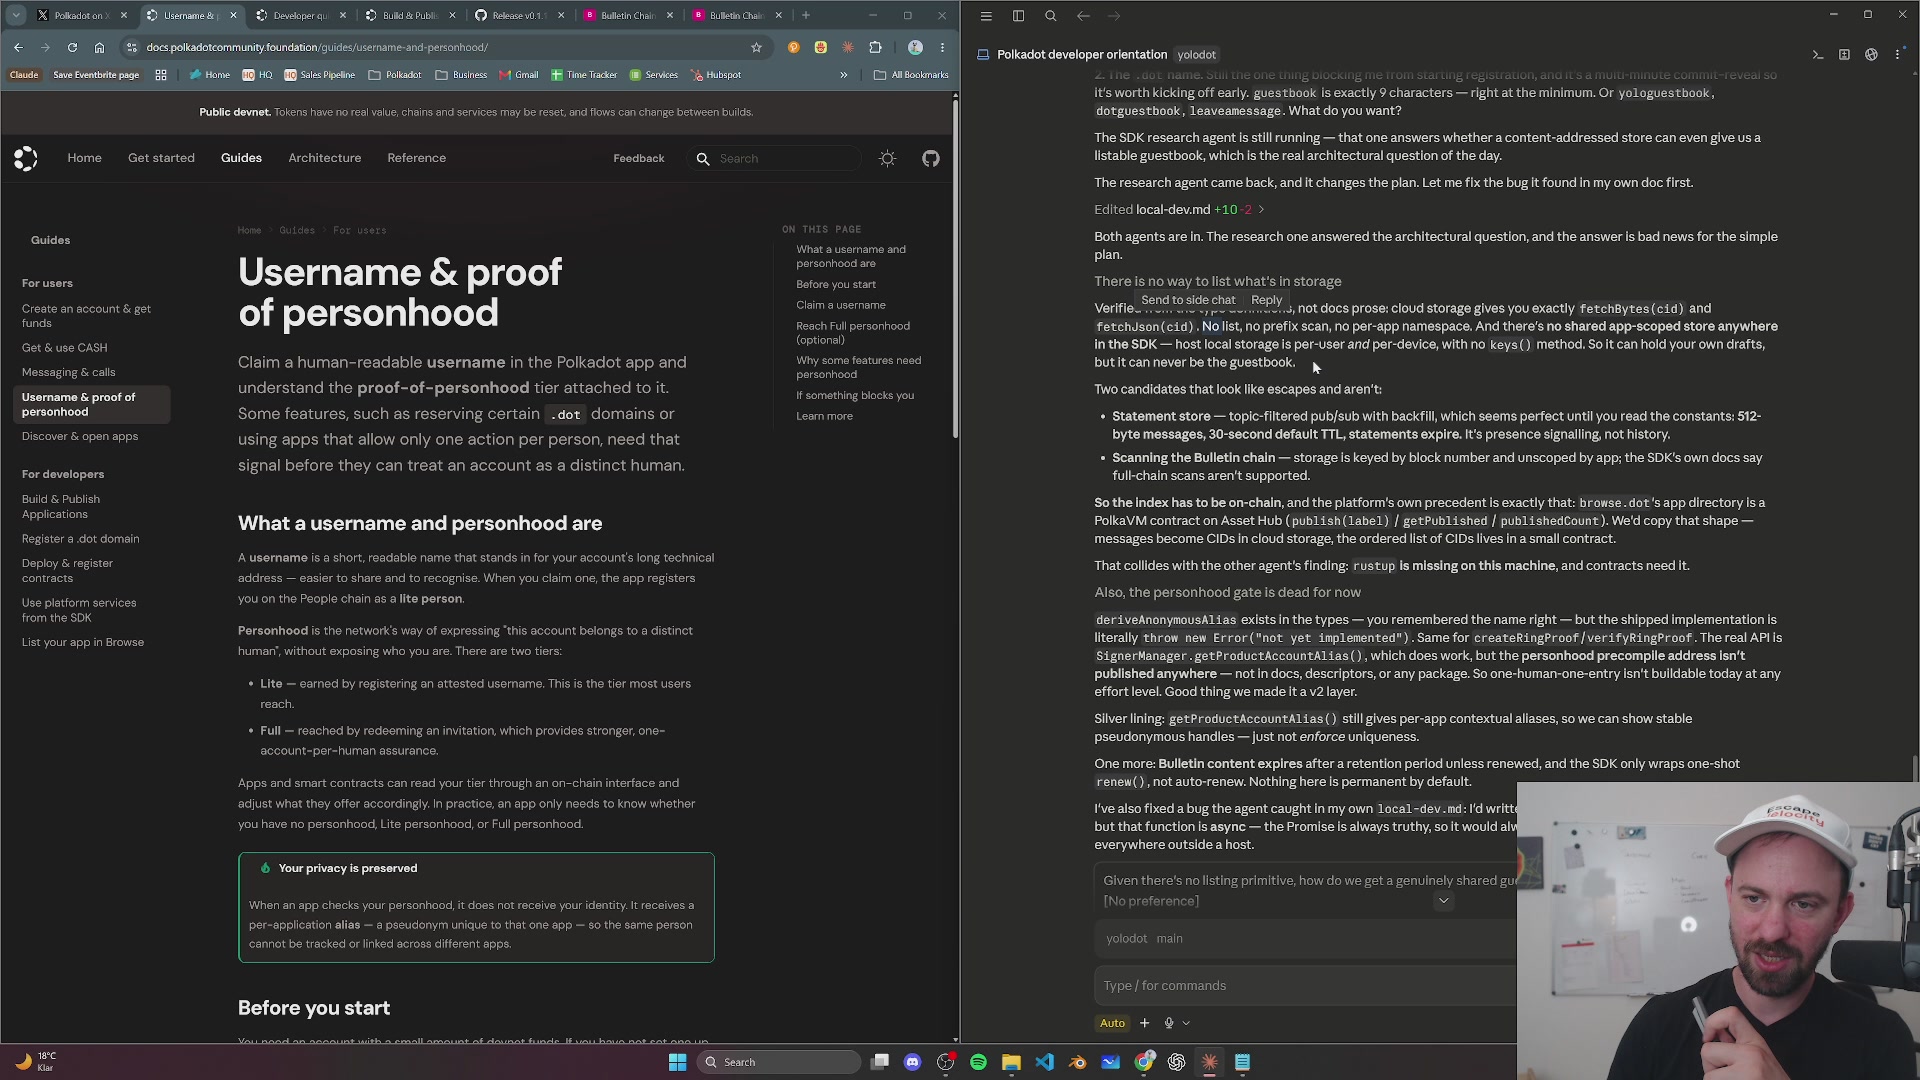Open the All Bookmarks folder
Viewport: 1920px width, 1080px height.
coord(911,75)
